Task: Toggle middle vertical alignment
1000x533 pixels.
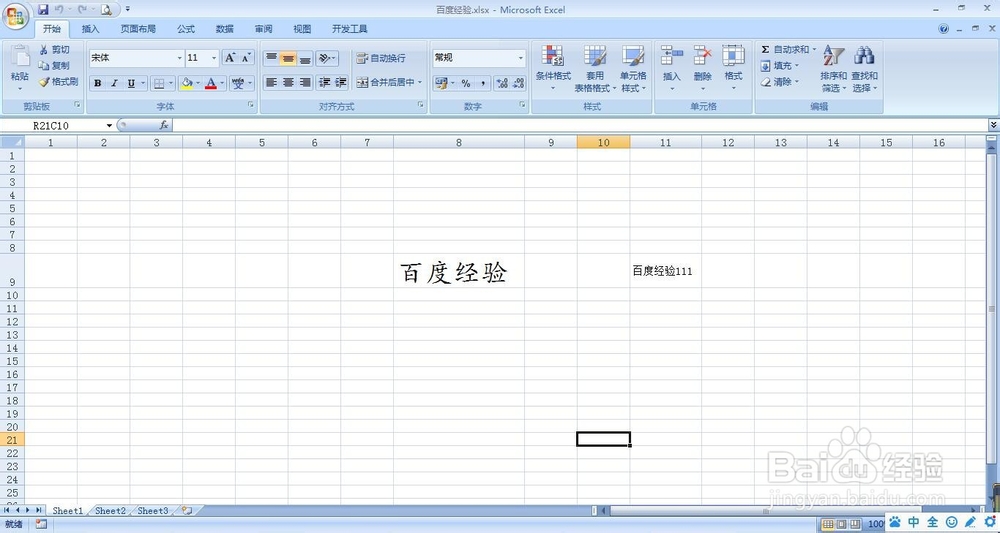Action: (288, 58)
